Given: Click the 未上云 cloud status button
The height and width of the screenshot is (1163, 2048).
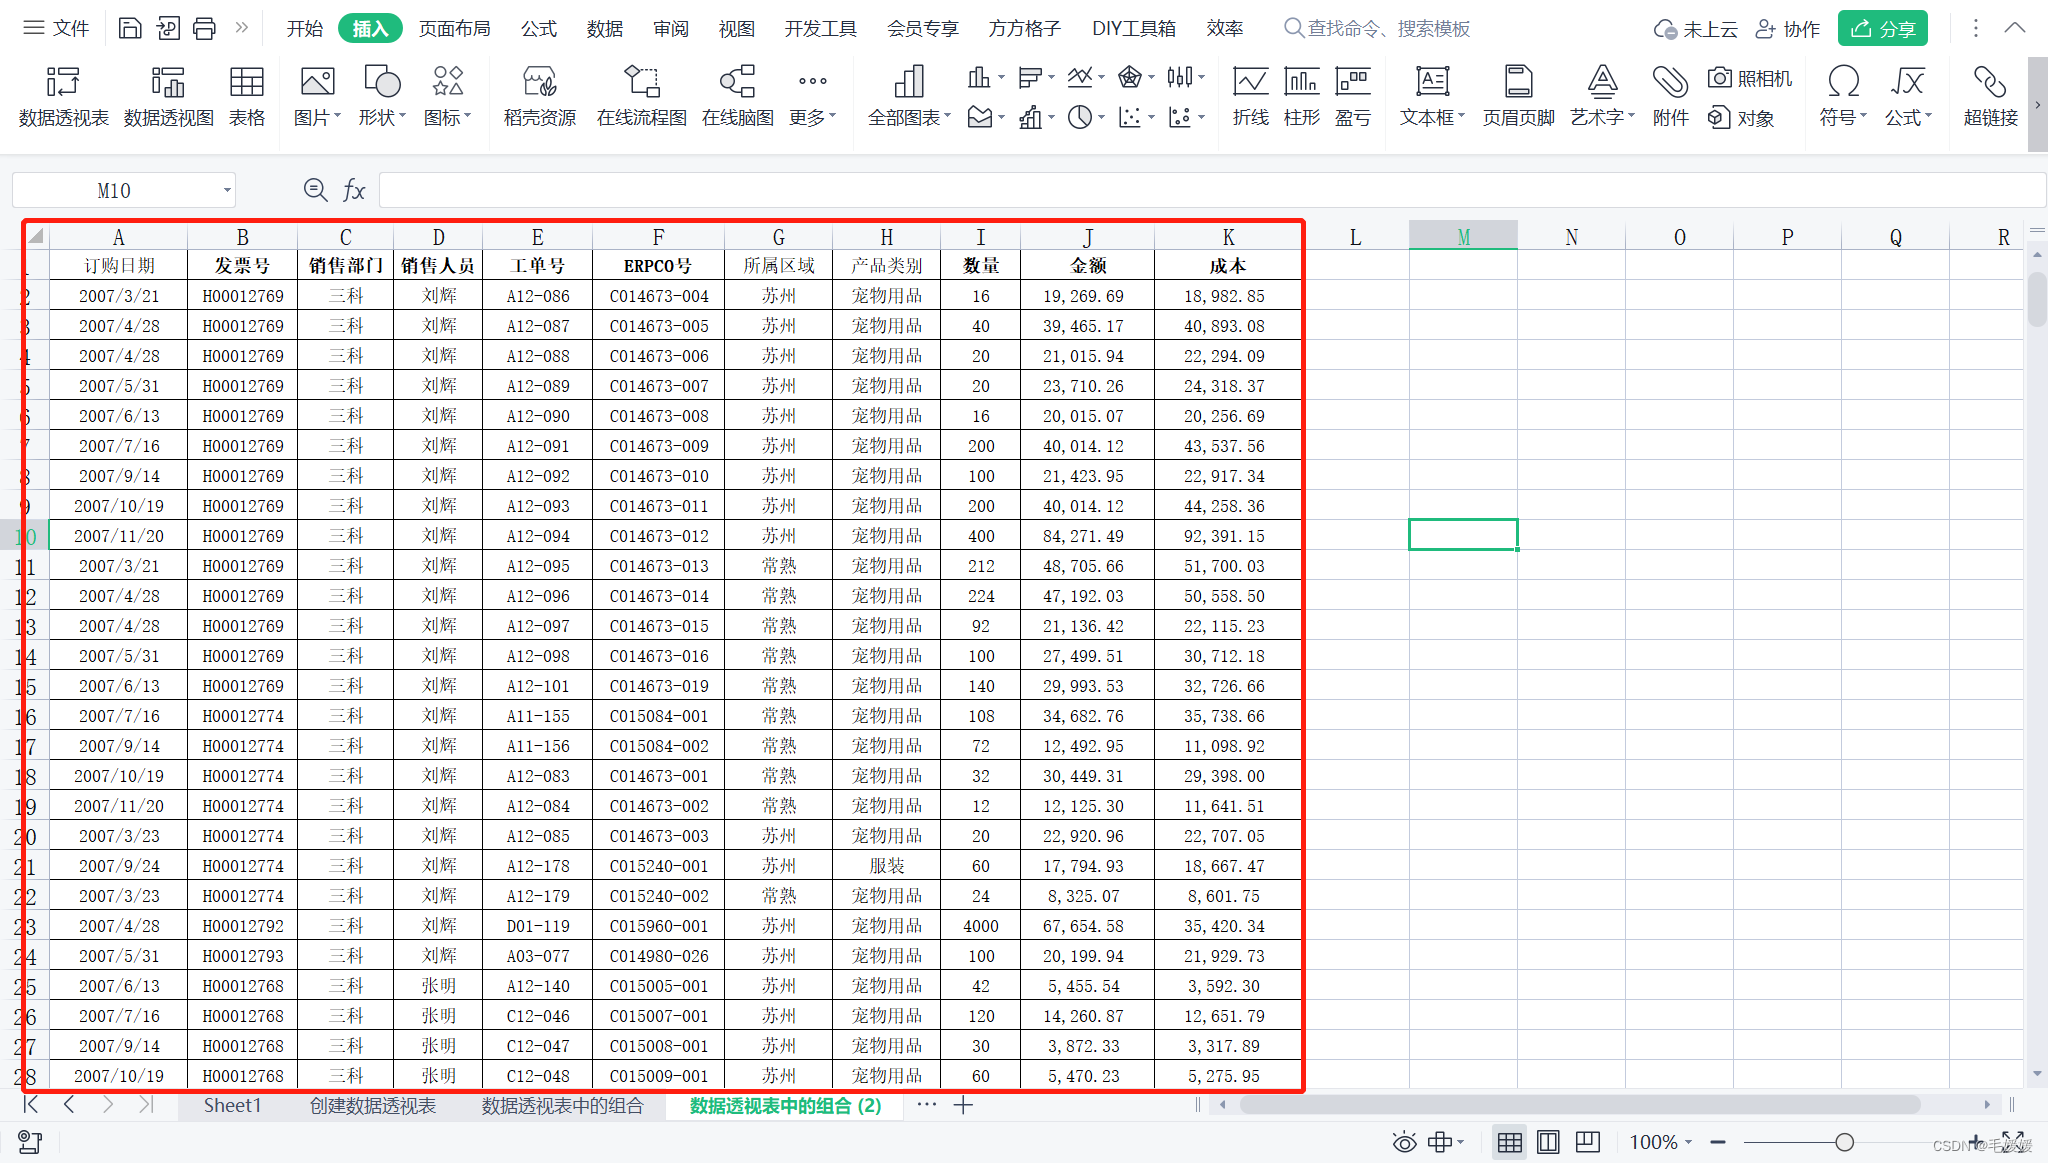Looking at the screenshot, I should click(1696, 28).
